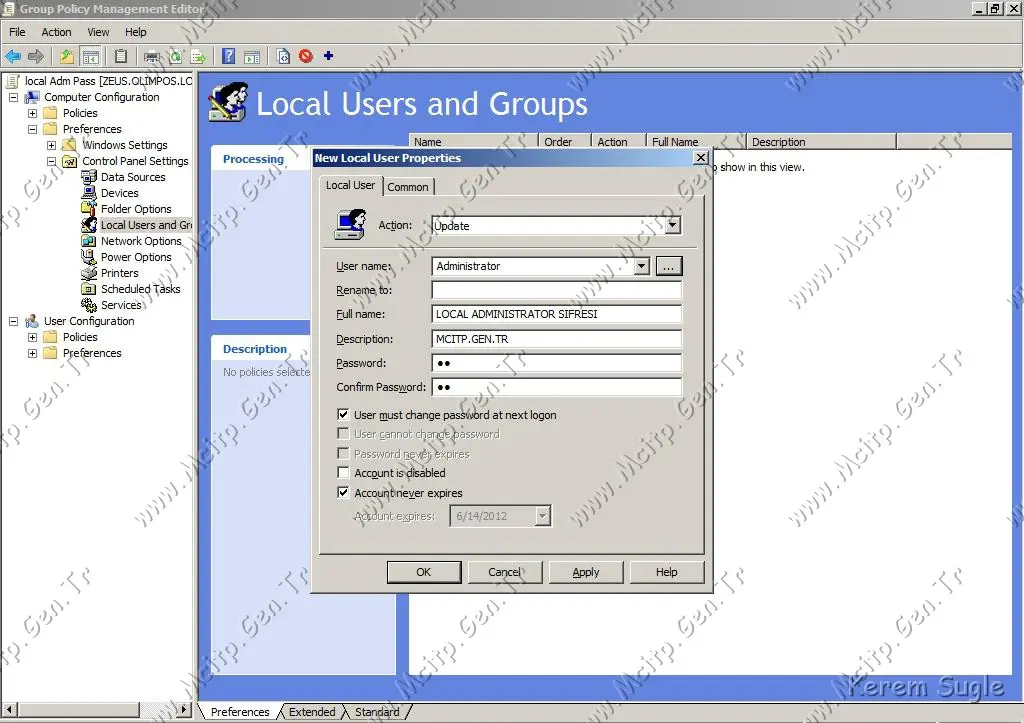Click the tree pane horizontal scrollbar right arrow
1024x723 pixels.
pos(185,709)
